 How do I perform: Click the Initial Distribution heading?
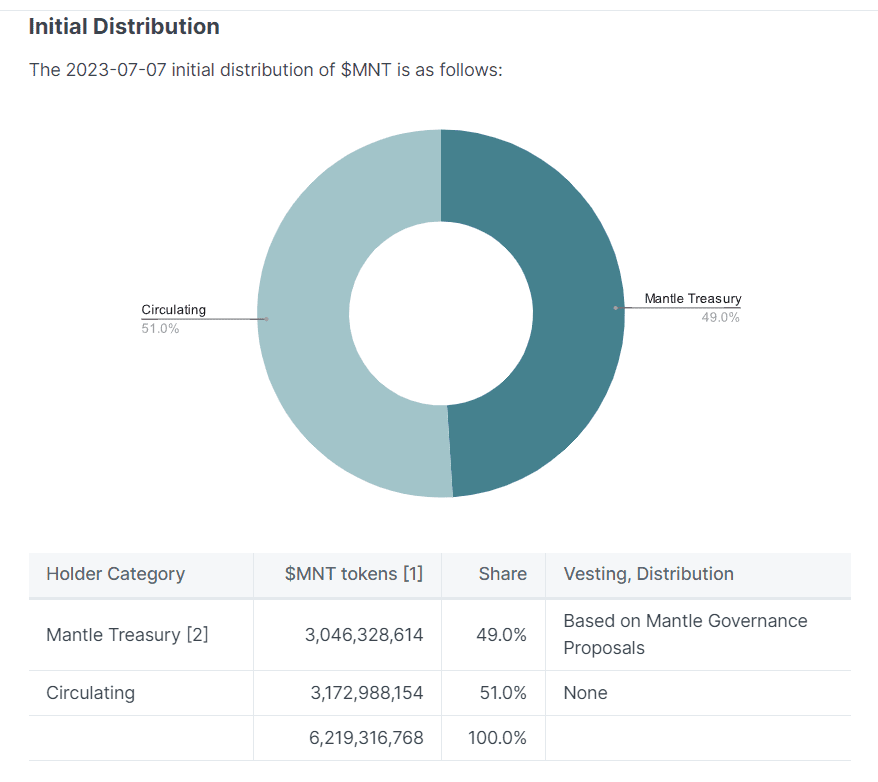(x=124, y=26)
